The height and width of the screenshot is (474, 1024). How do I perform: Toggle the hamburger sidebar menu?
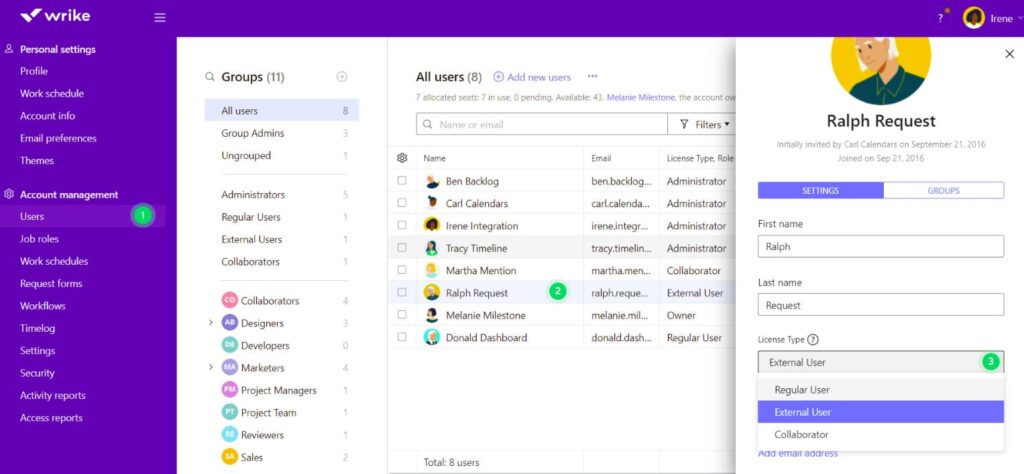pyautogui.click(x=160, y=18)
